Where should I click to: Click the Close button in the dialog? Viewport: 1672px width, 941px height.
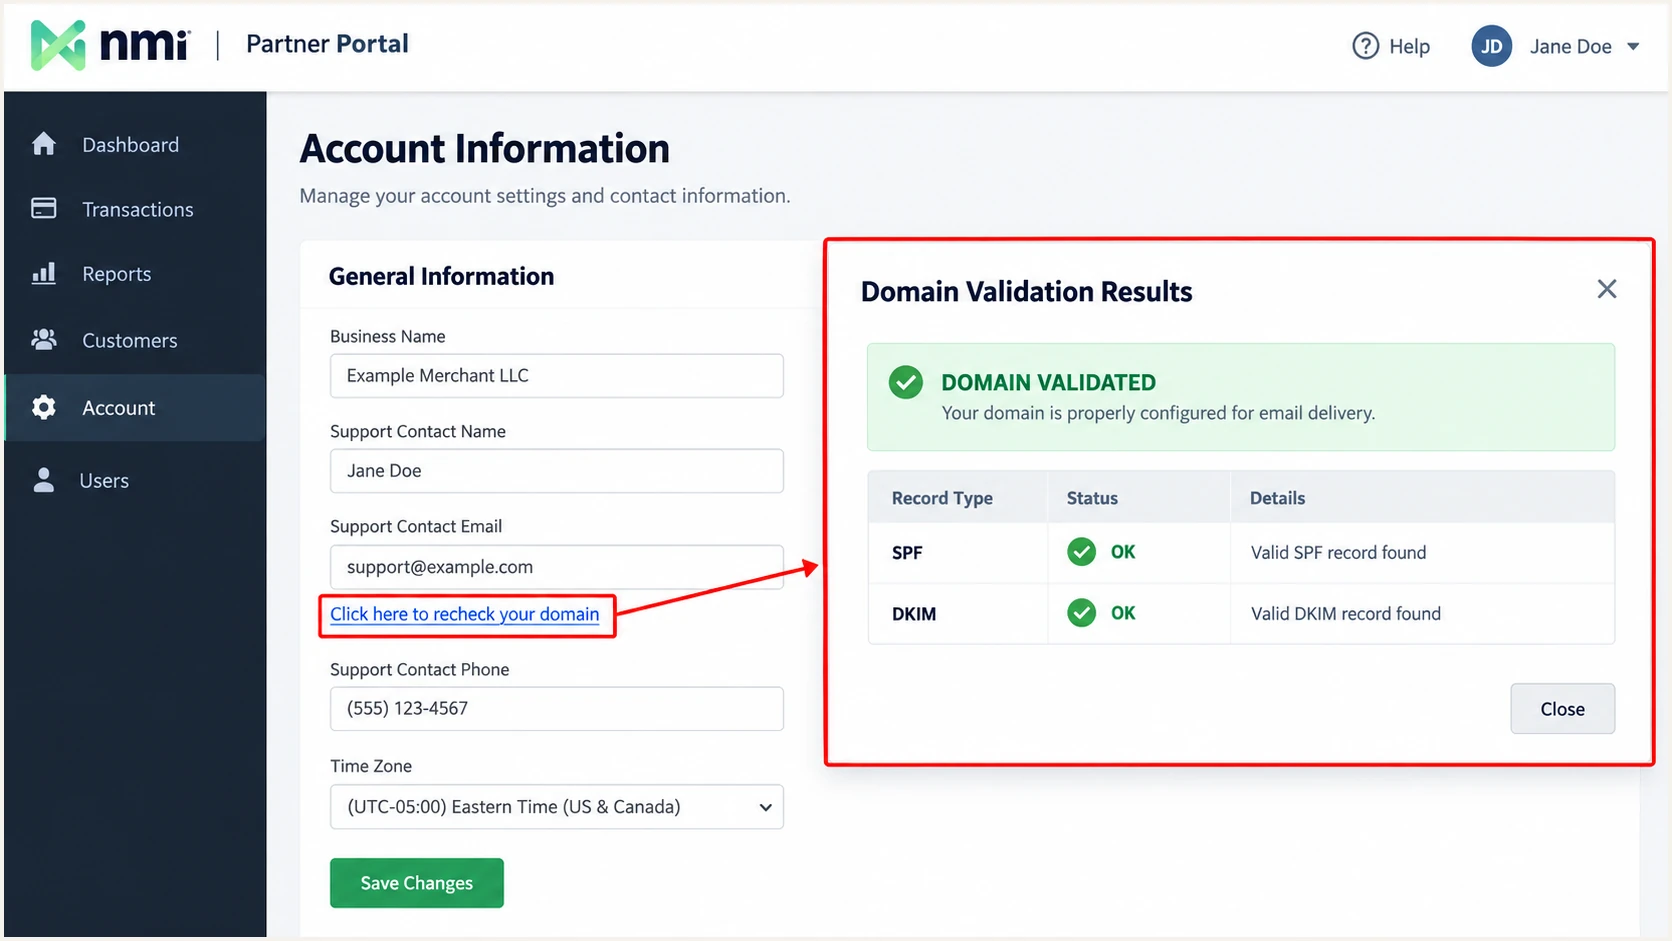point(1562,709)
